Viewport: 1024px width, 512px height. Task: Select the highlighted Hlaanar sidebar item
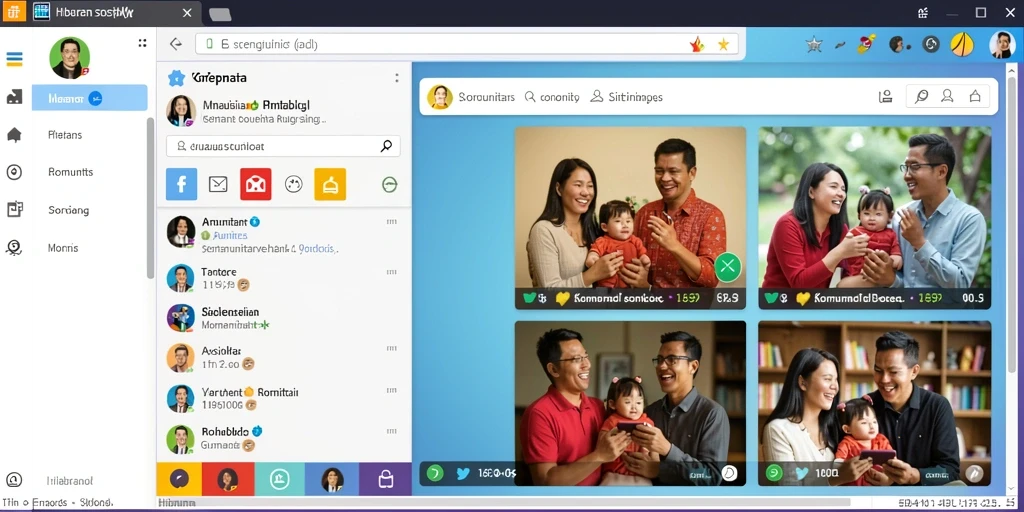(89, 98)
